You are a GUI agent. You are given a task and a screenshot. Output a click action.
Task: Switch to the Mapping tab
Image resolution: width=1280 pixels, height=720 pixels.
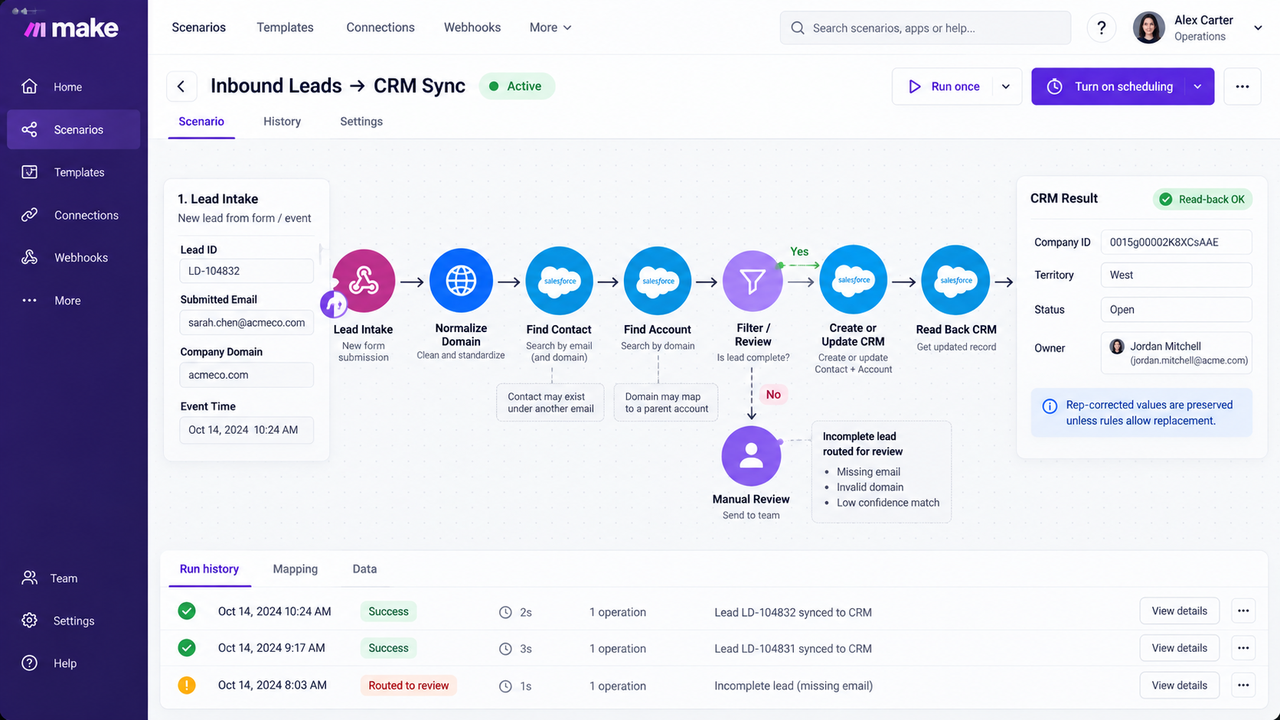point(295,569)
